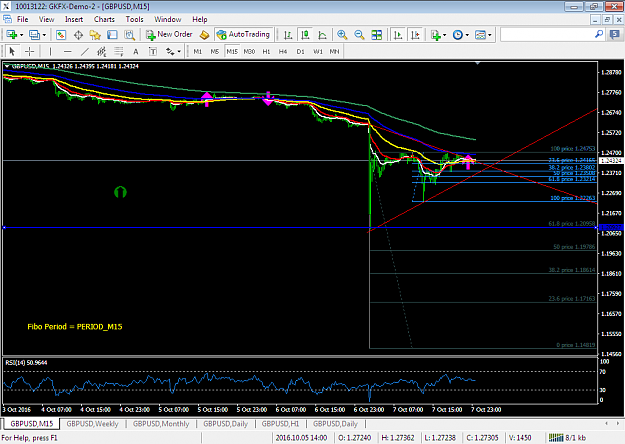Select the equidistant channel tool

(102, 51)
